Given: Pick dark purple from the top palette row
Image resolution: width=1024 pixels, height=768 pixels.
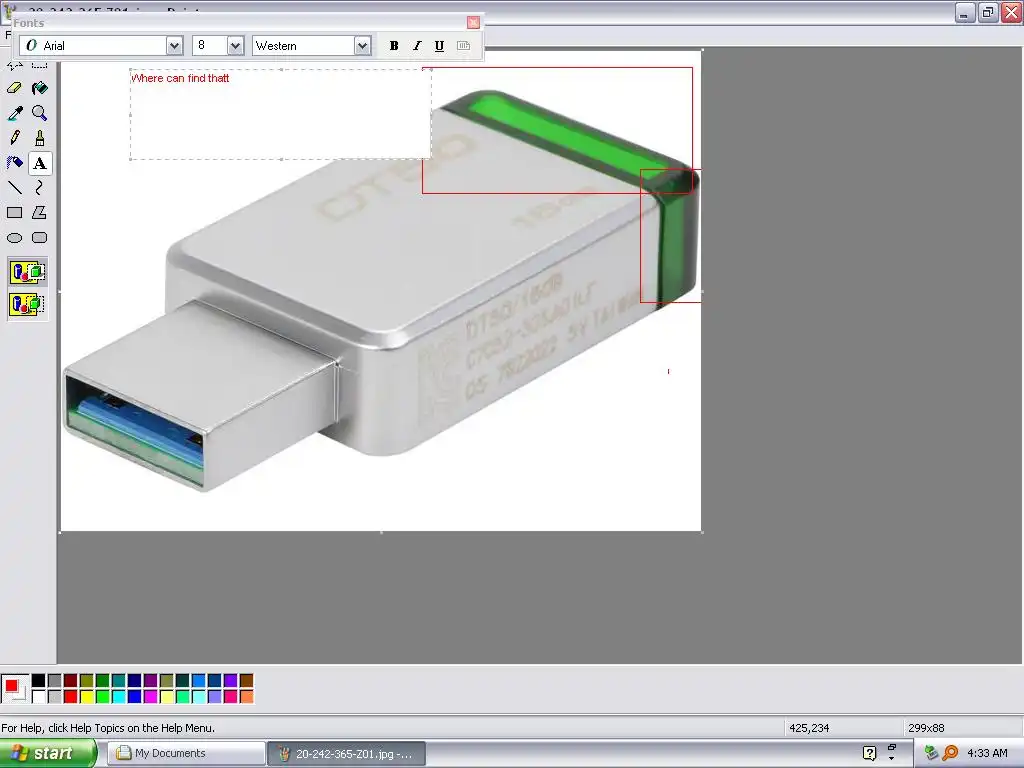Looking at the screenshot, I should pos(150,681).
